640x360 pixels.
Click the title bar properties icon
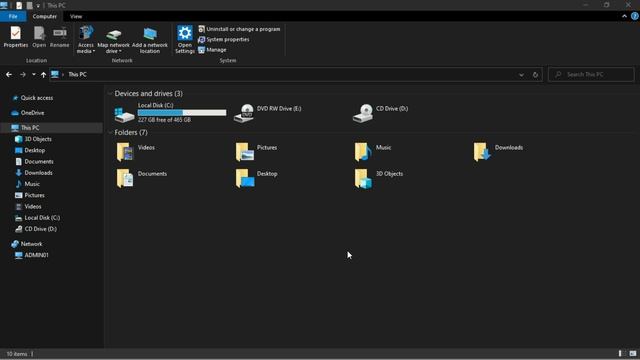19,5
